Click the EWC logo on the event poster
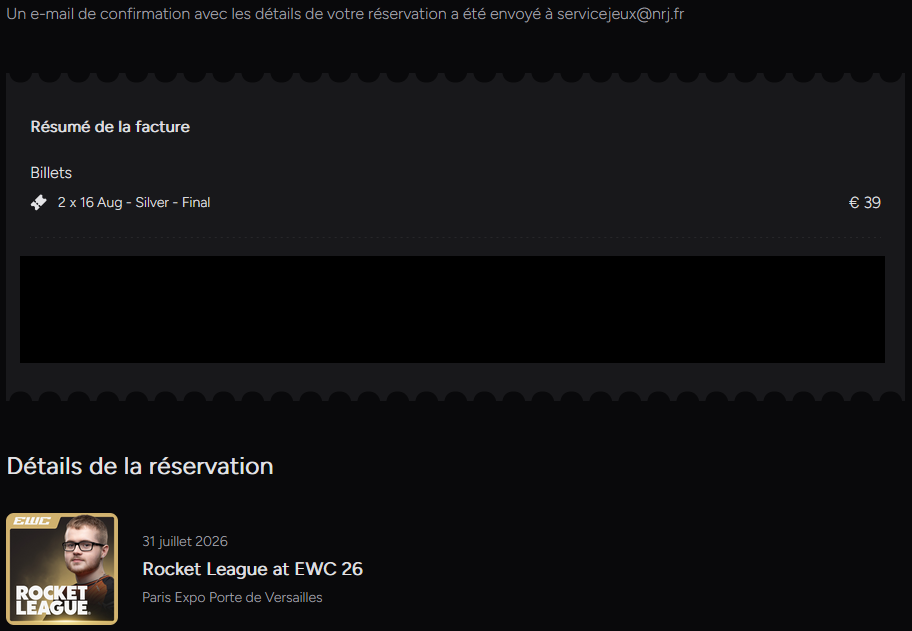The image size is (912, 631). pos(31,521)
